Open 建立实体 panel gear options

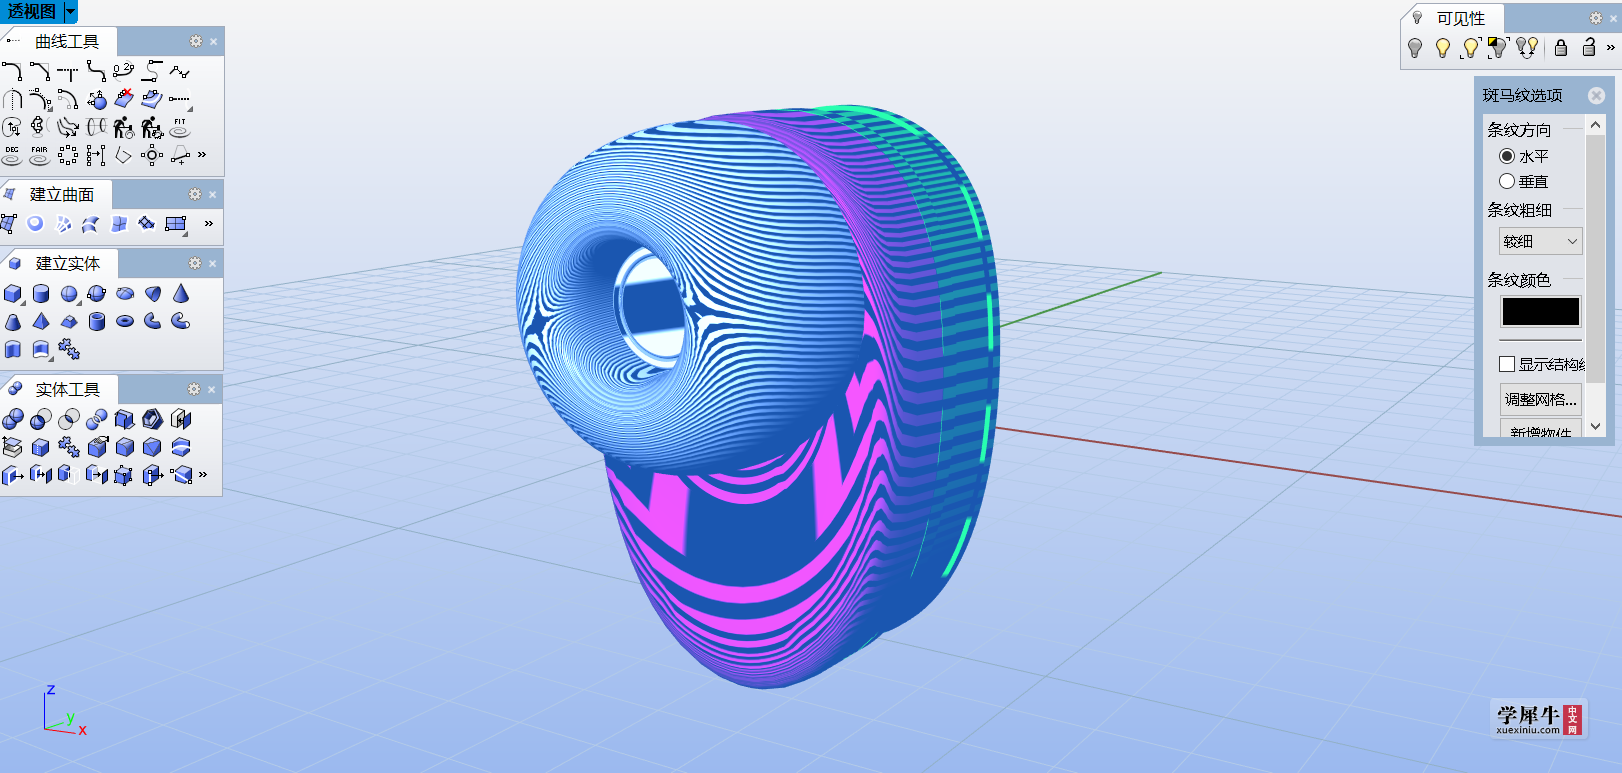pyautogui.click(x=195, y=263)
